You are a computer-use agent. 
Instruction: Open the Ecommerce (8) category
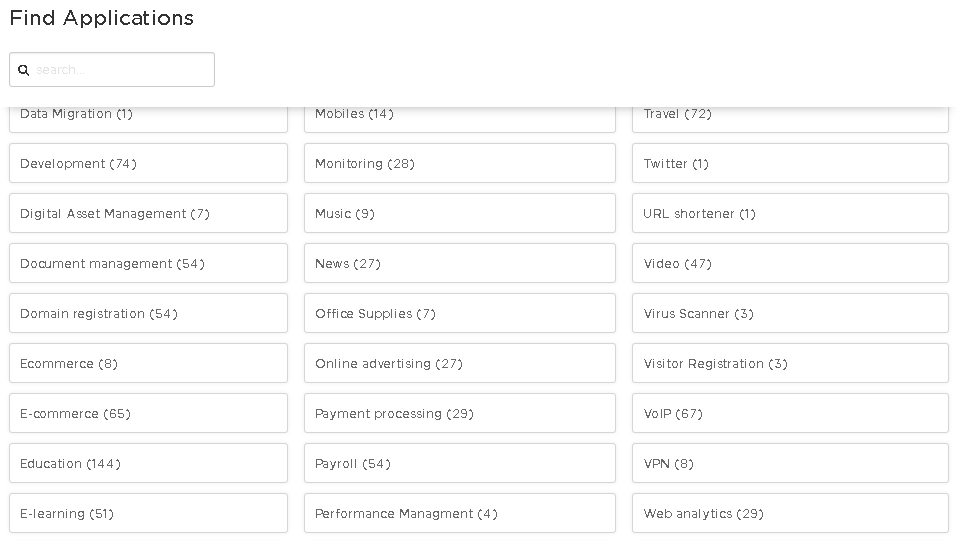tap(148, 363)
